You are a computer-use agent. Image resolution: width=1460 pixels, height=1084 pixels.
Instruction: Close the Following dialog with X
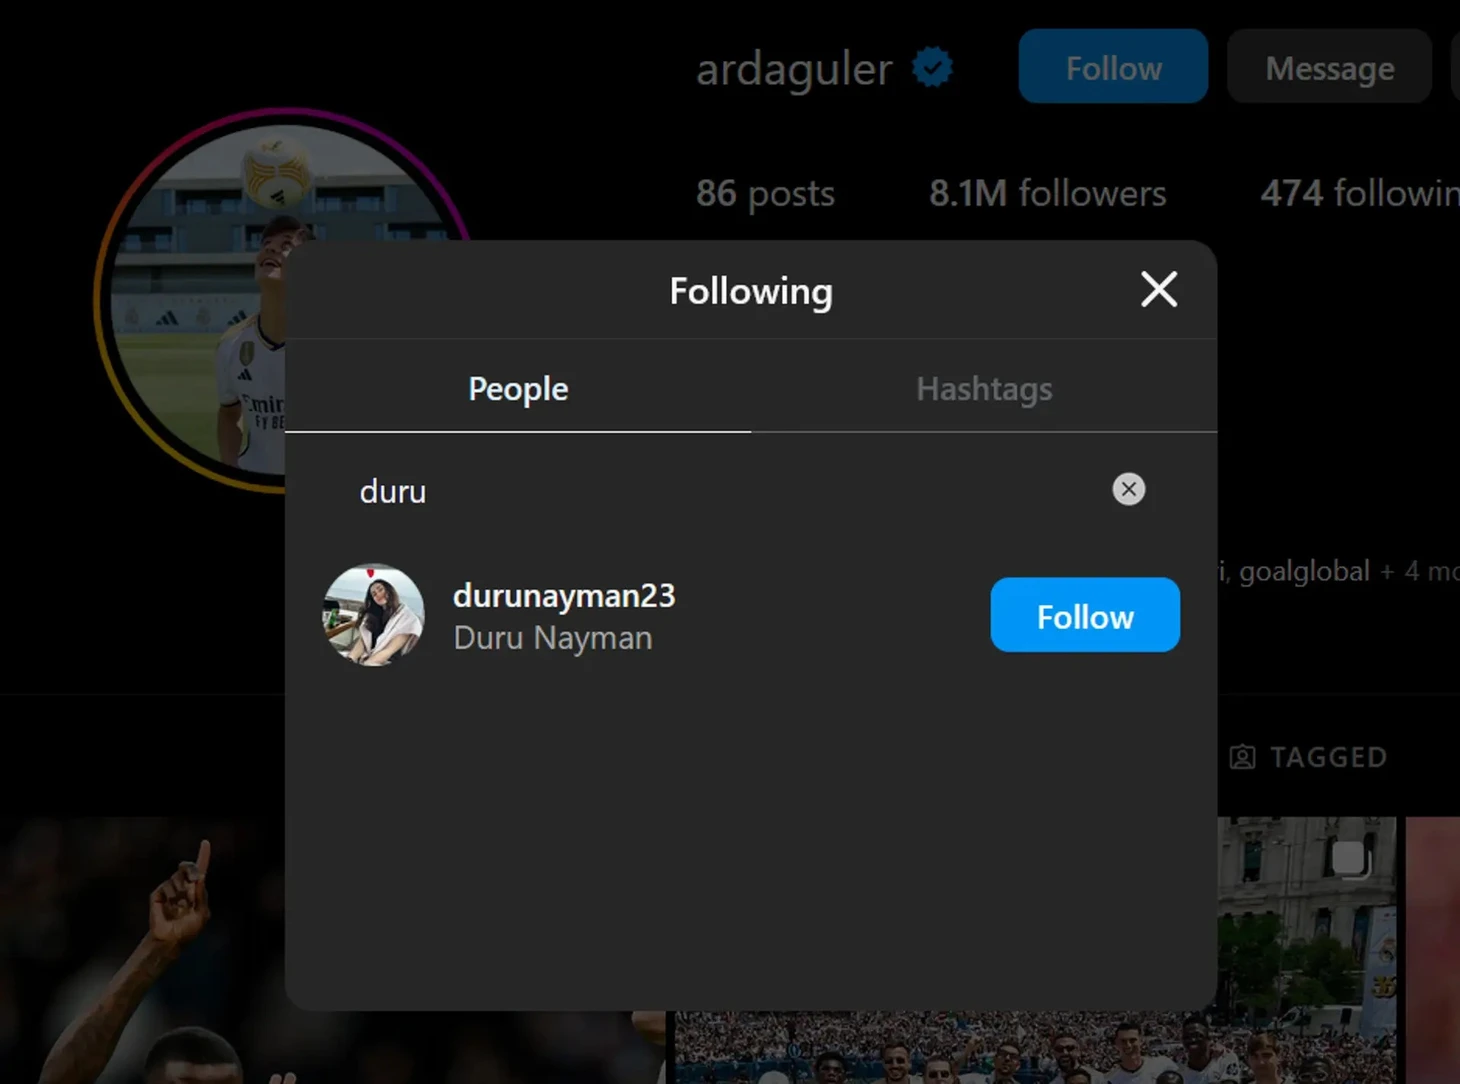pos(1159,290)
